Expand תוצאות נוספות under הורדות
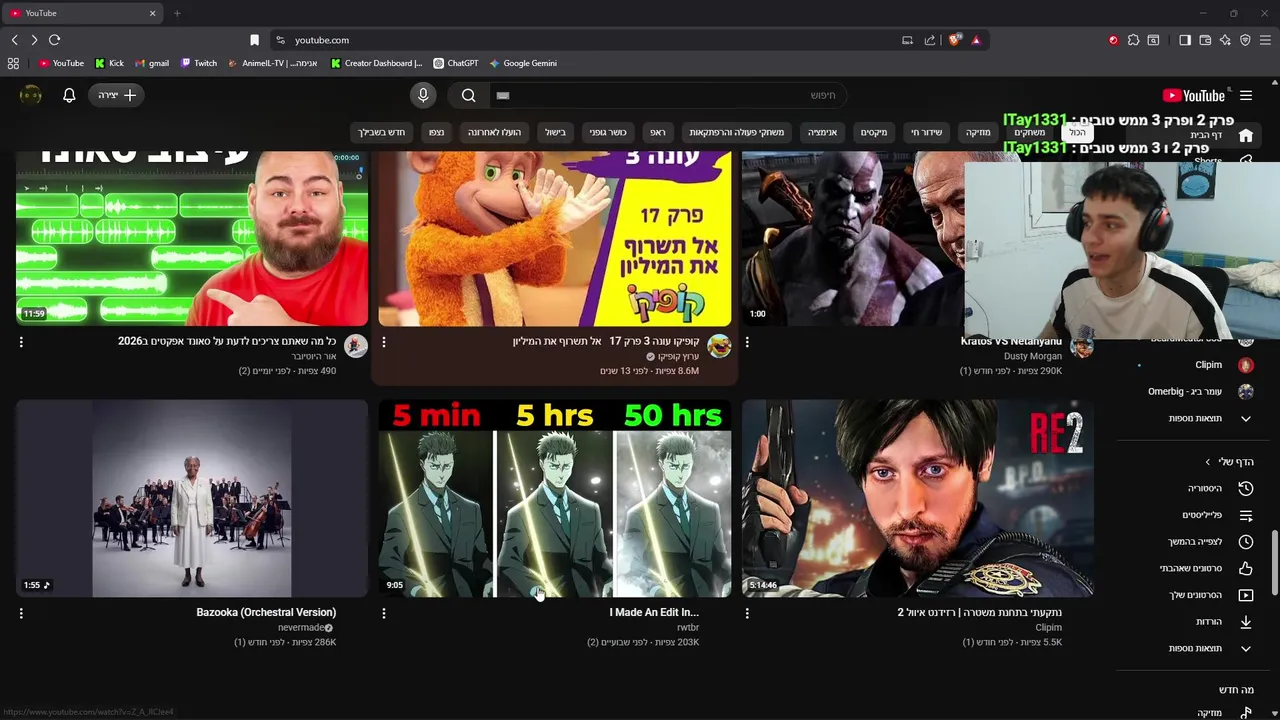 pos(1210,648)
